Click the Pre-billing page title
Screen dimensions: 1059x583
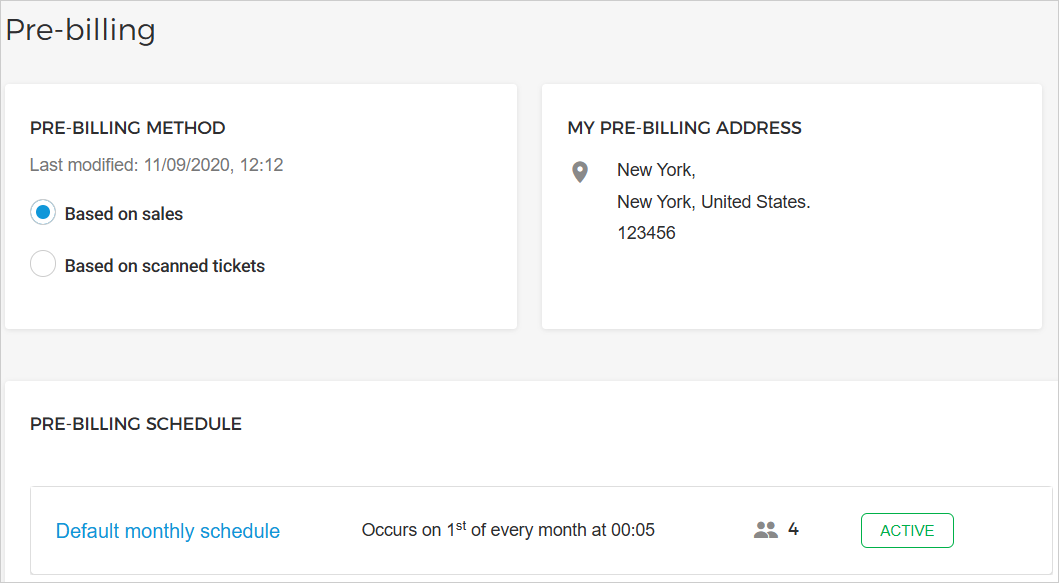click(x=81, y=30)
